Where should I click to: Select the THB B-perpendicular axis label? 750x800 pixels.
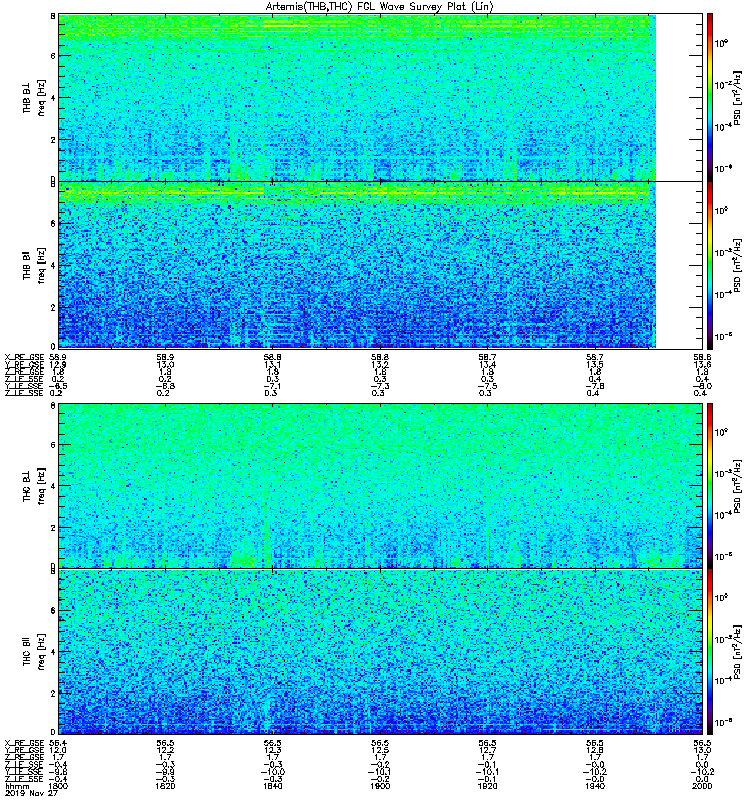point(27,97)
